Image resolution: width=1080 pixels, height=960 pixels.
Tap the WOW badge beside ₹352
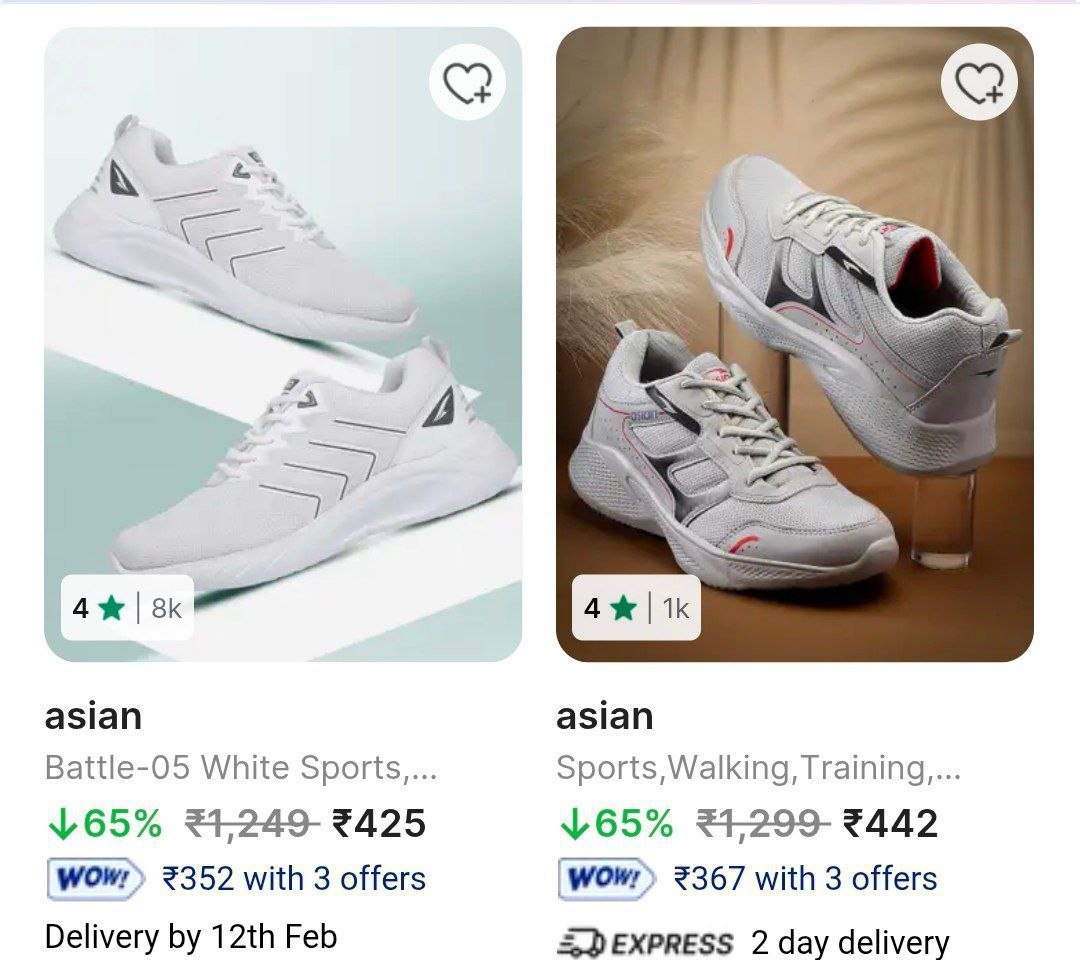[96, 879]
